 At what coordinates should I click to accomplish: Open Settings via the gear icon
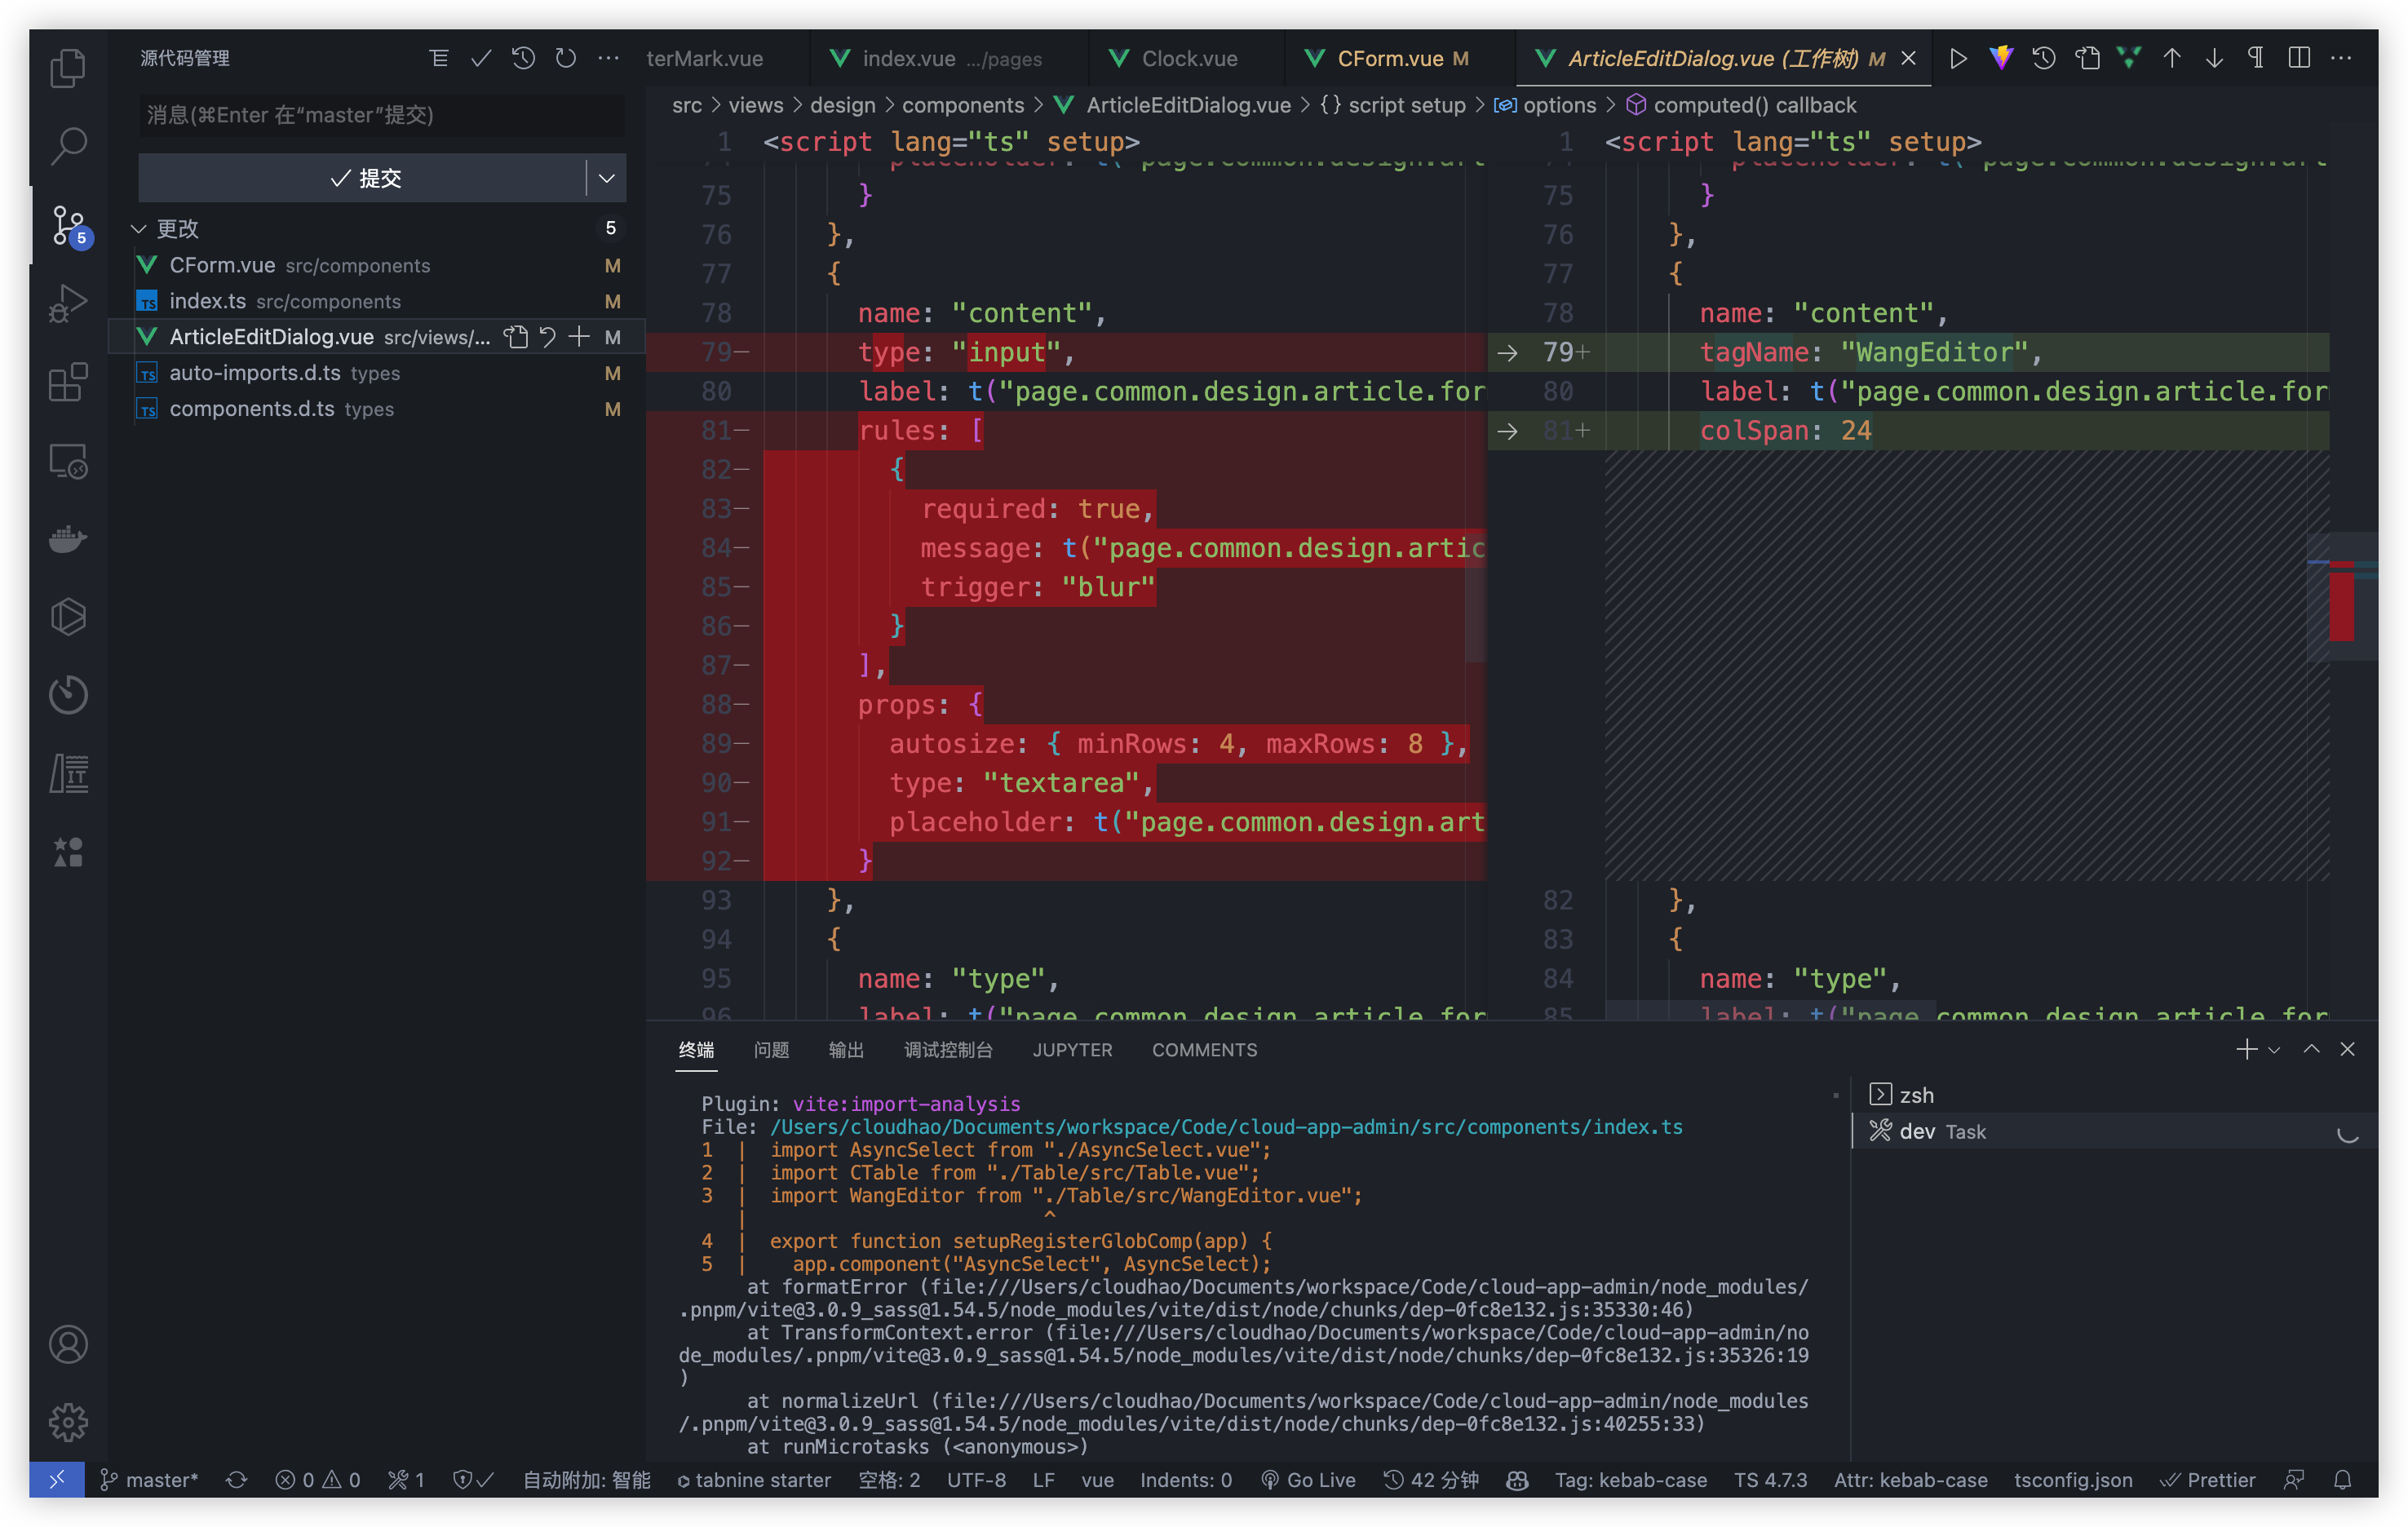(x=68, y=1422)
